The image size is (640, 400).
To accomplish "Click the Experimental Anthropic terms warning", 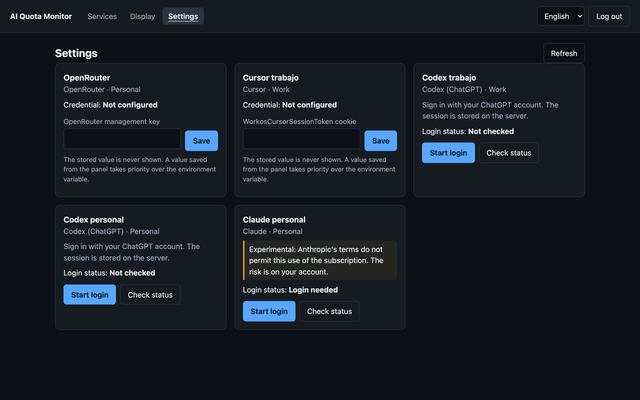I will (x=320, y=260).
